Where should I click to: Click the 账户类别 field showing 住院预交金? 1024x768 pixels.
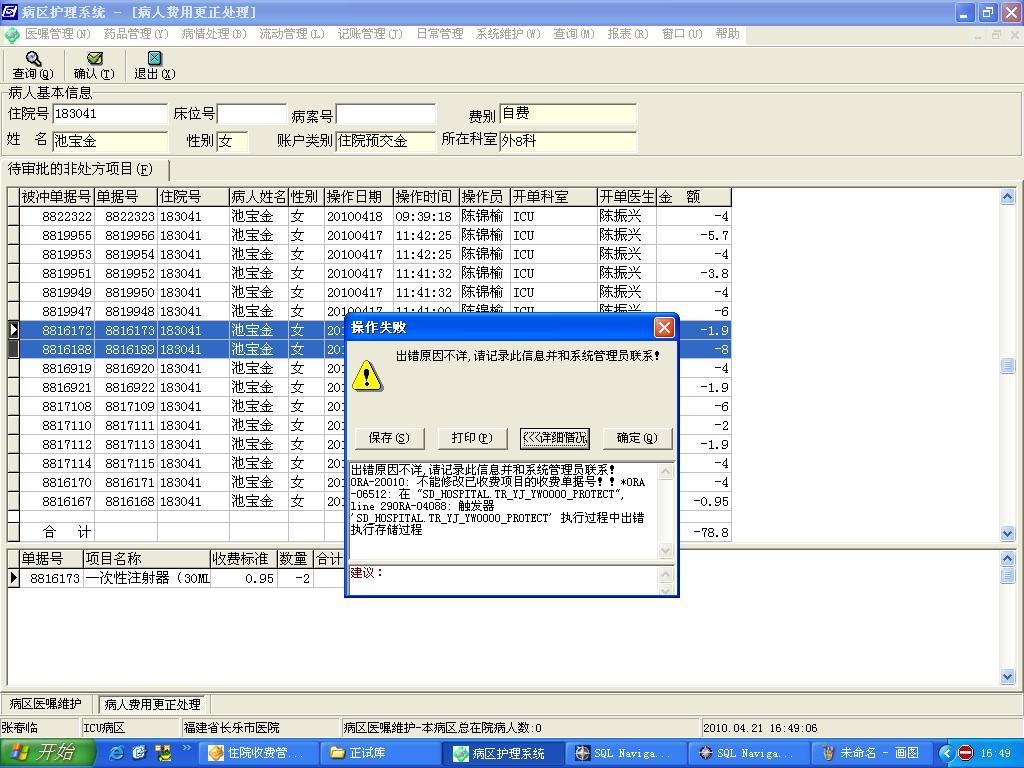pos(386,141)
